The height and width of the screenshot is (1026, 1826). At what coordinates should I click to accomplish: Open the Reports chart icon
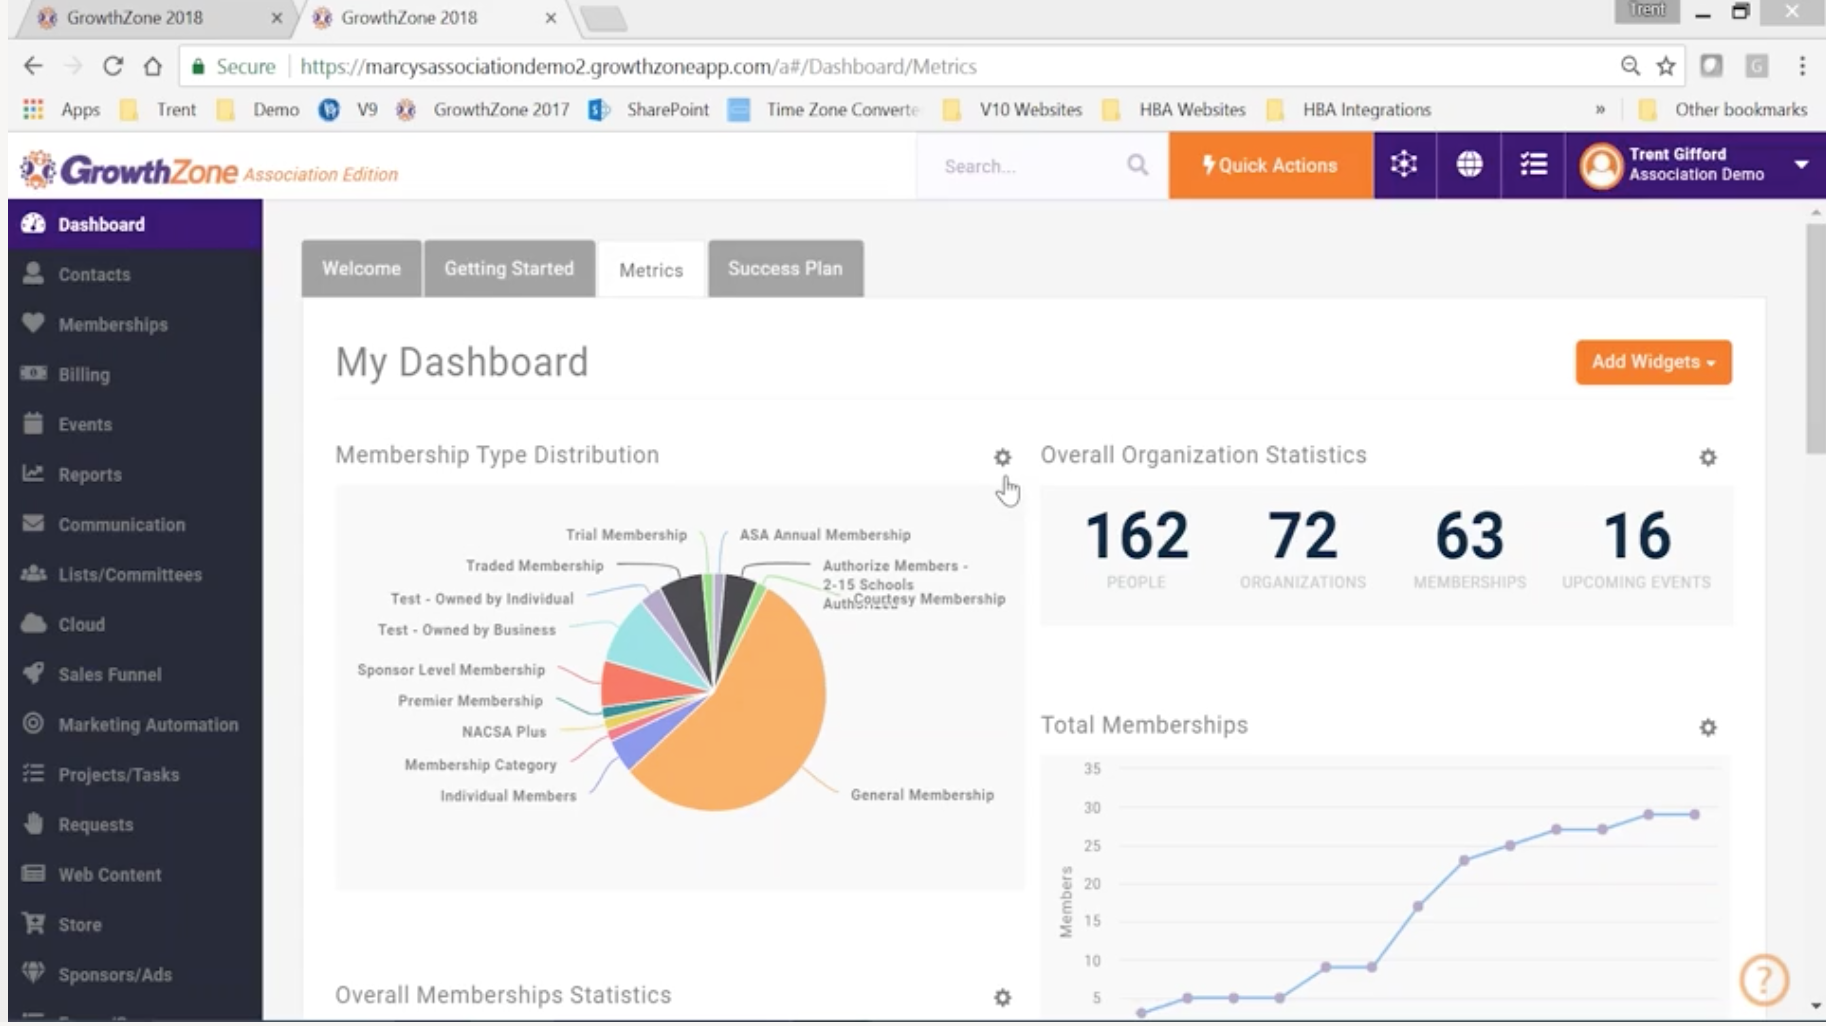[33, 473]
